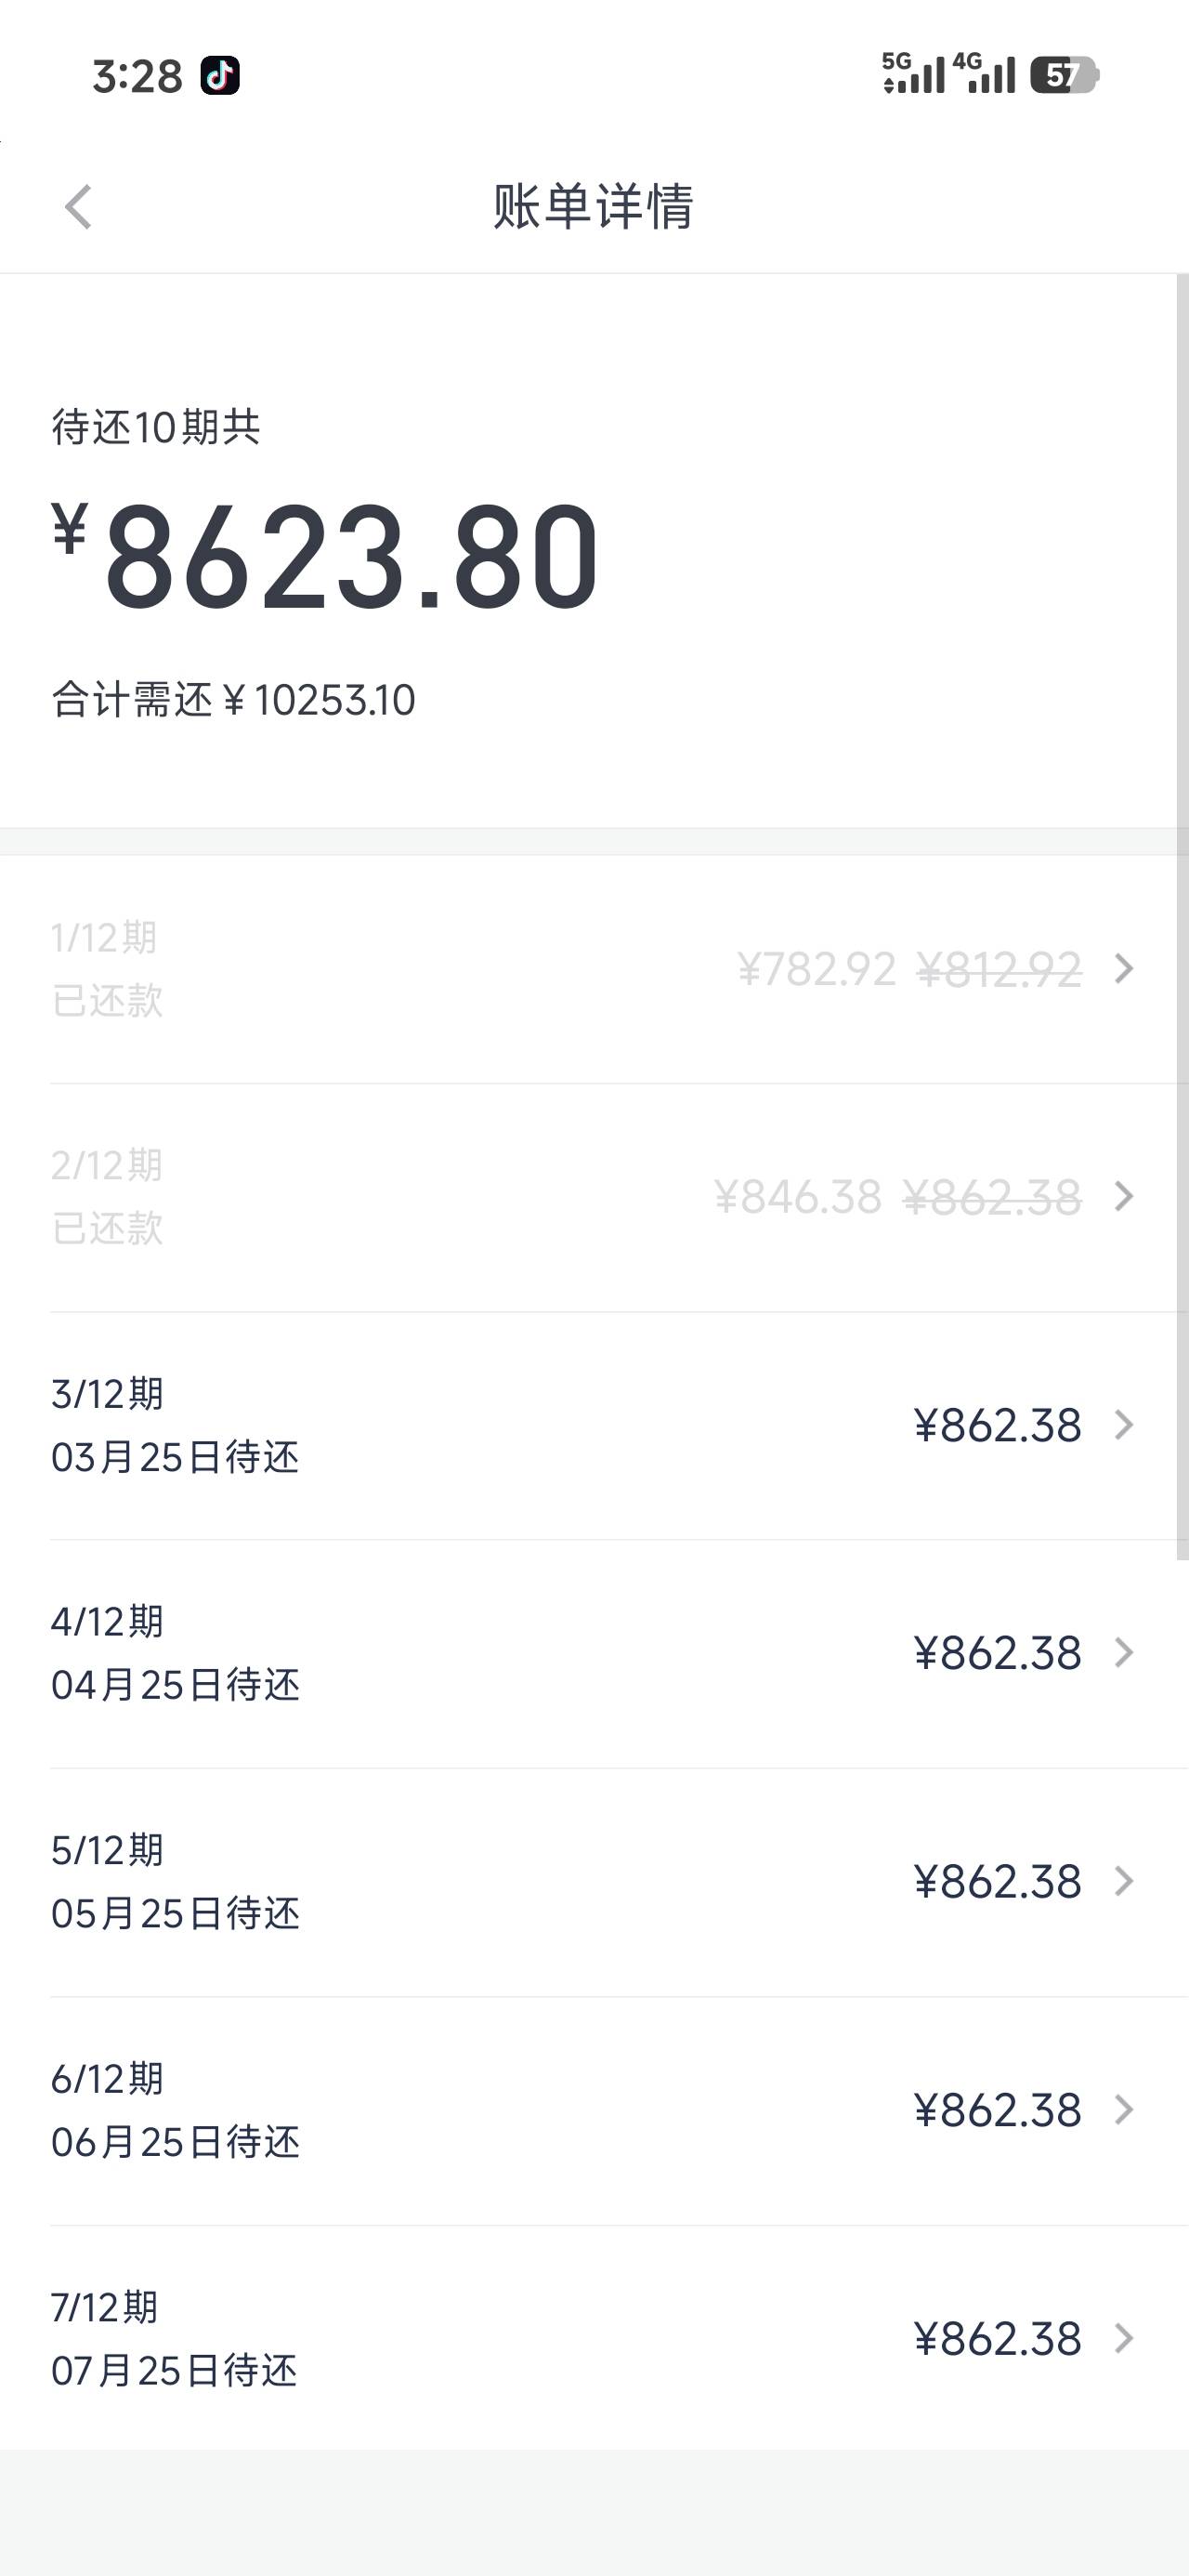Expand the 2/12期 repaid installment chevron
The image size is (1189, 2576).
[x=1124, y=1196]
